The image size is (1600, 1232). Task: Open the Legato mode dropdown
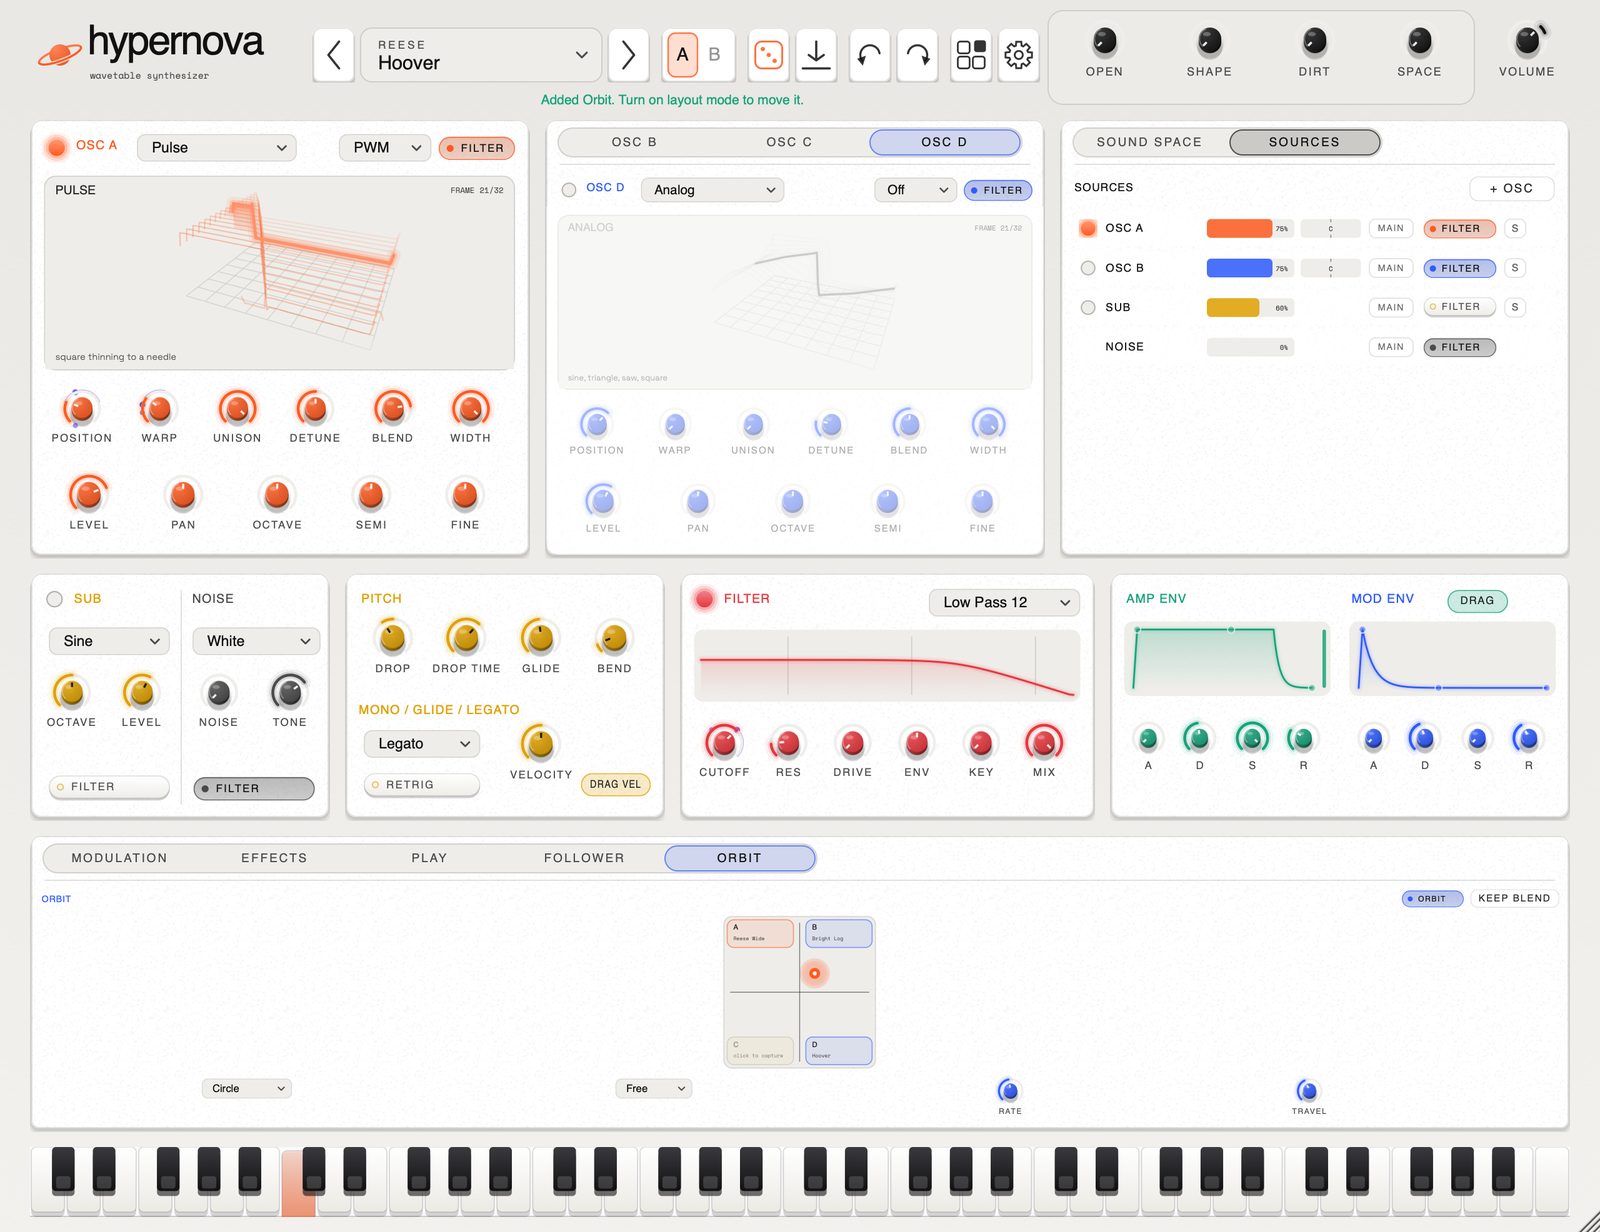[421, 744]
